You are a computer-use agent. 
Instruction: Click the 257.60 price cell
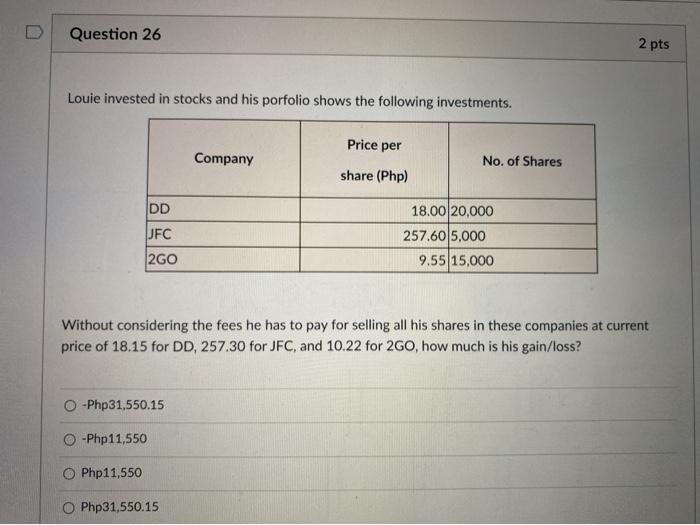tap(374, 236)
